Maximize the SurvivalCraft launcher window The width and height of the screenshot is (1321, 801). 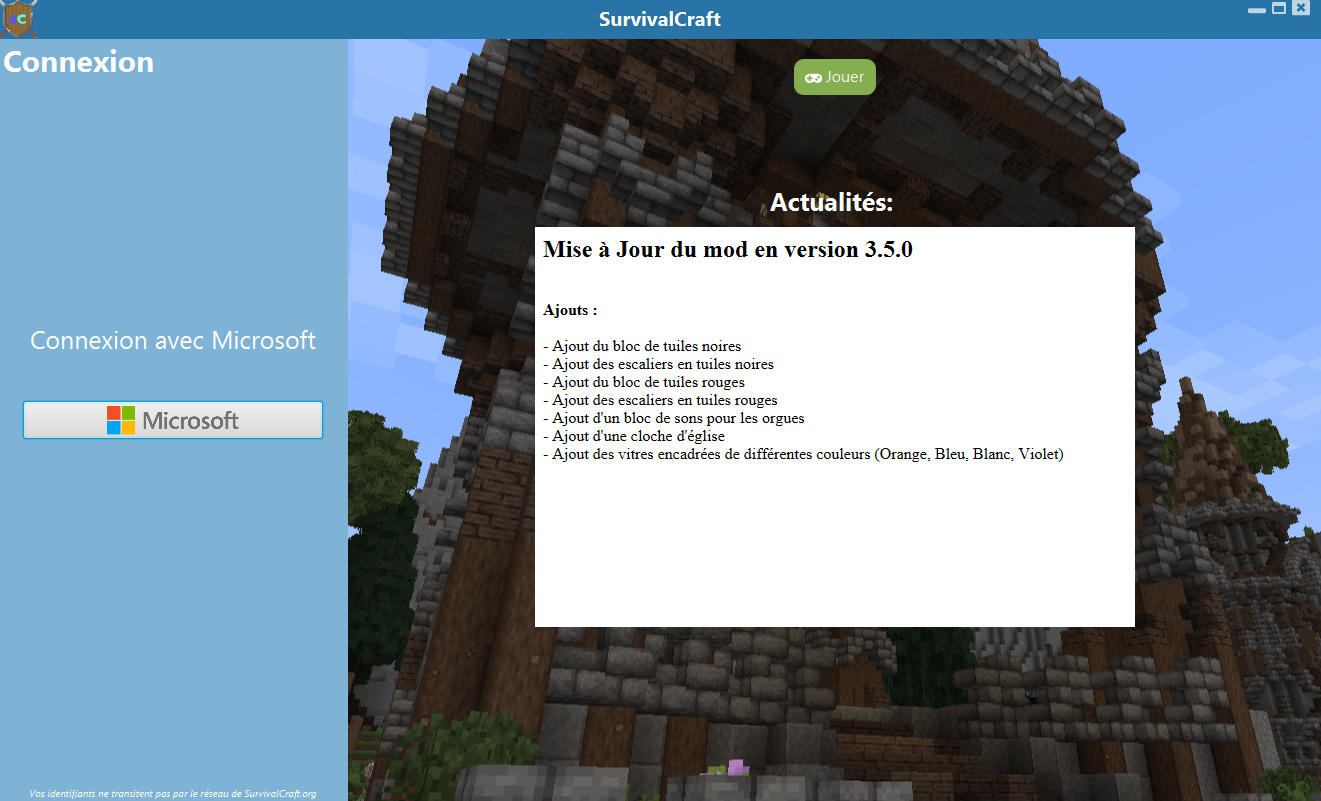pos(1279,8)
